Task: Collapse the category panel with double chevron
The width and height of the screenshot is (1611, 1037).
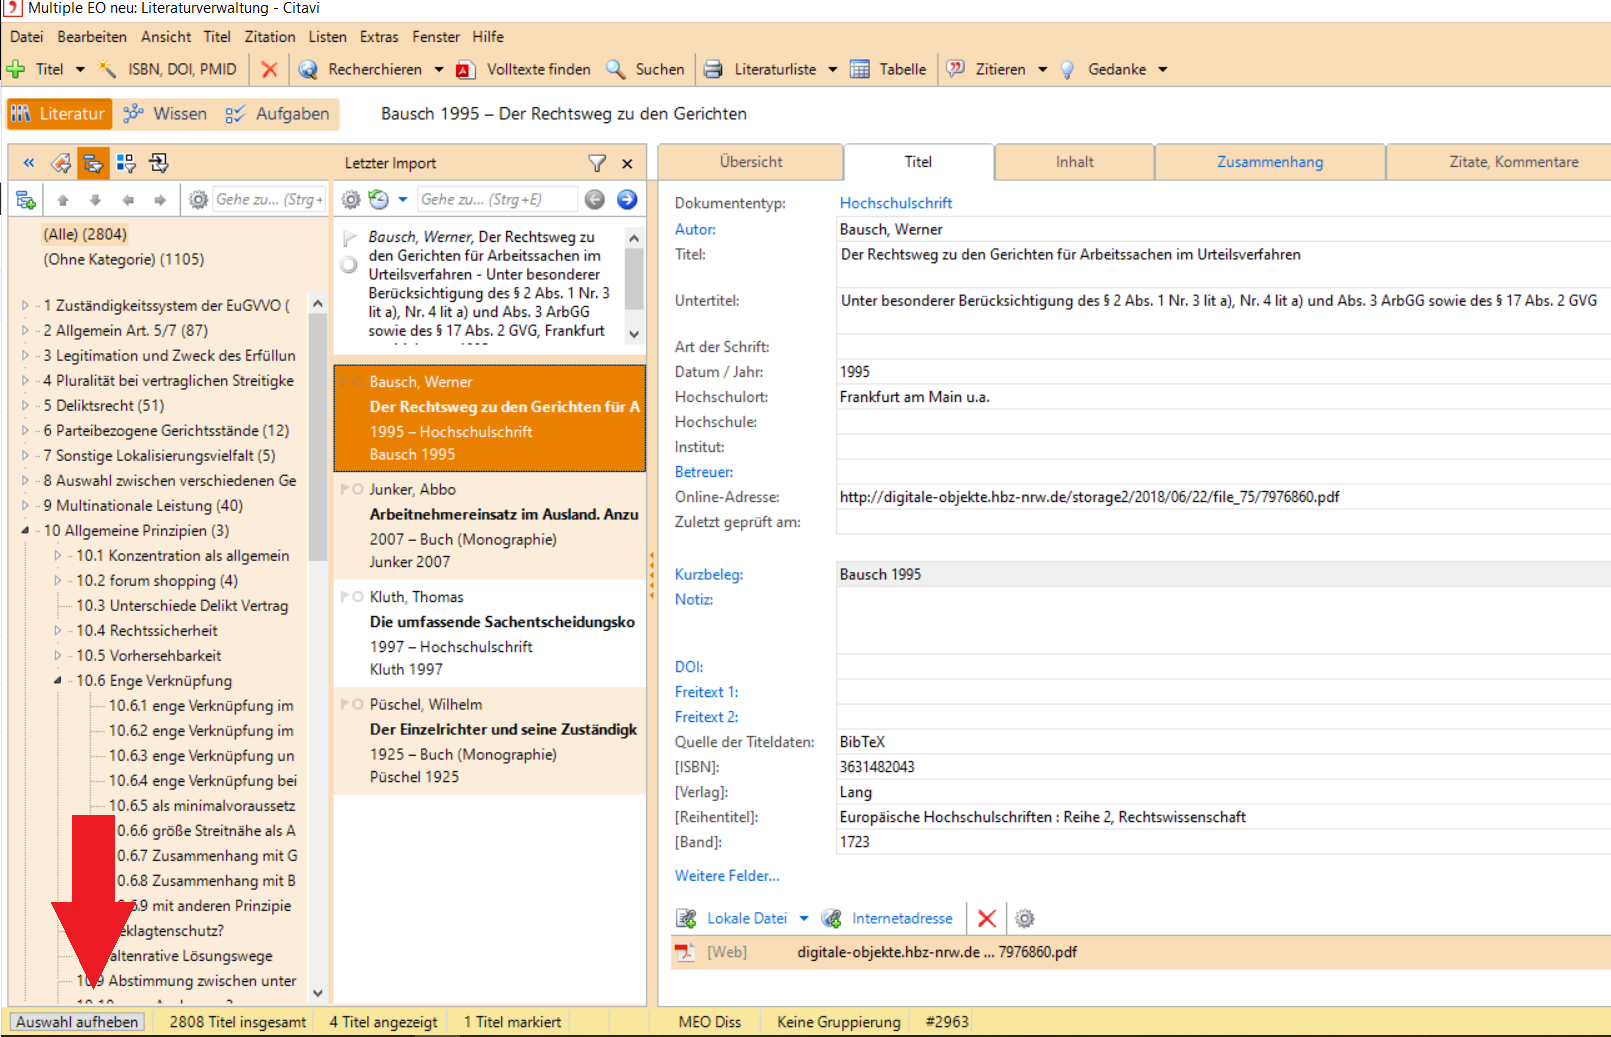Action: coord(29,163)
